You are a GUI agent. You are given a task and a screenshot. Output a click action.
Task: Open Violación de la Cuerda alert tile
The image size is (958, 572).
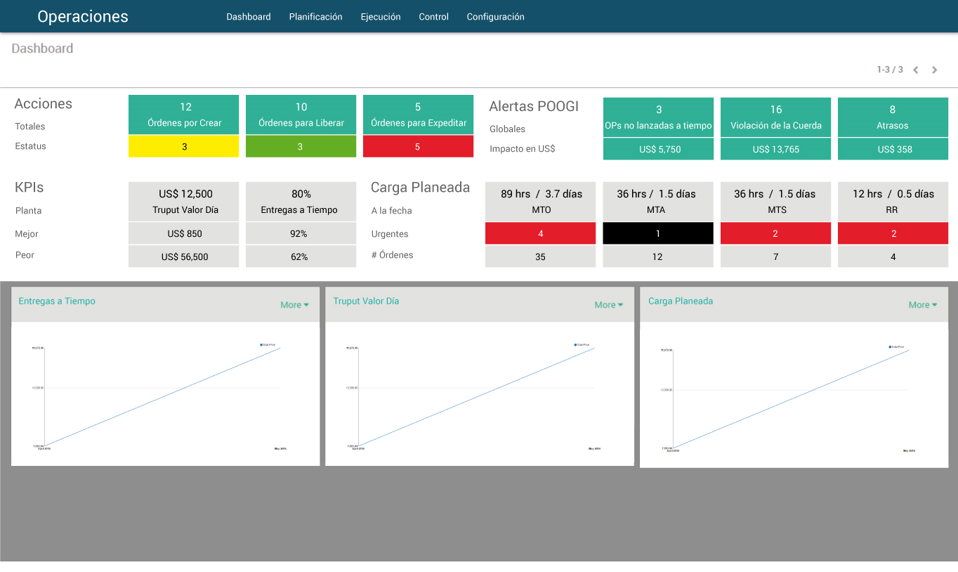775,117
